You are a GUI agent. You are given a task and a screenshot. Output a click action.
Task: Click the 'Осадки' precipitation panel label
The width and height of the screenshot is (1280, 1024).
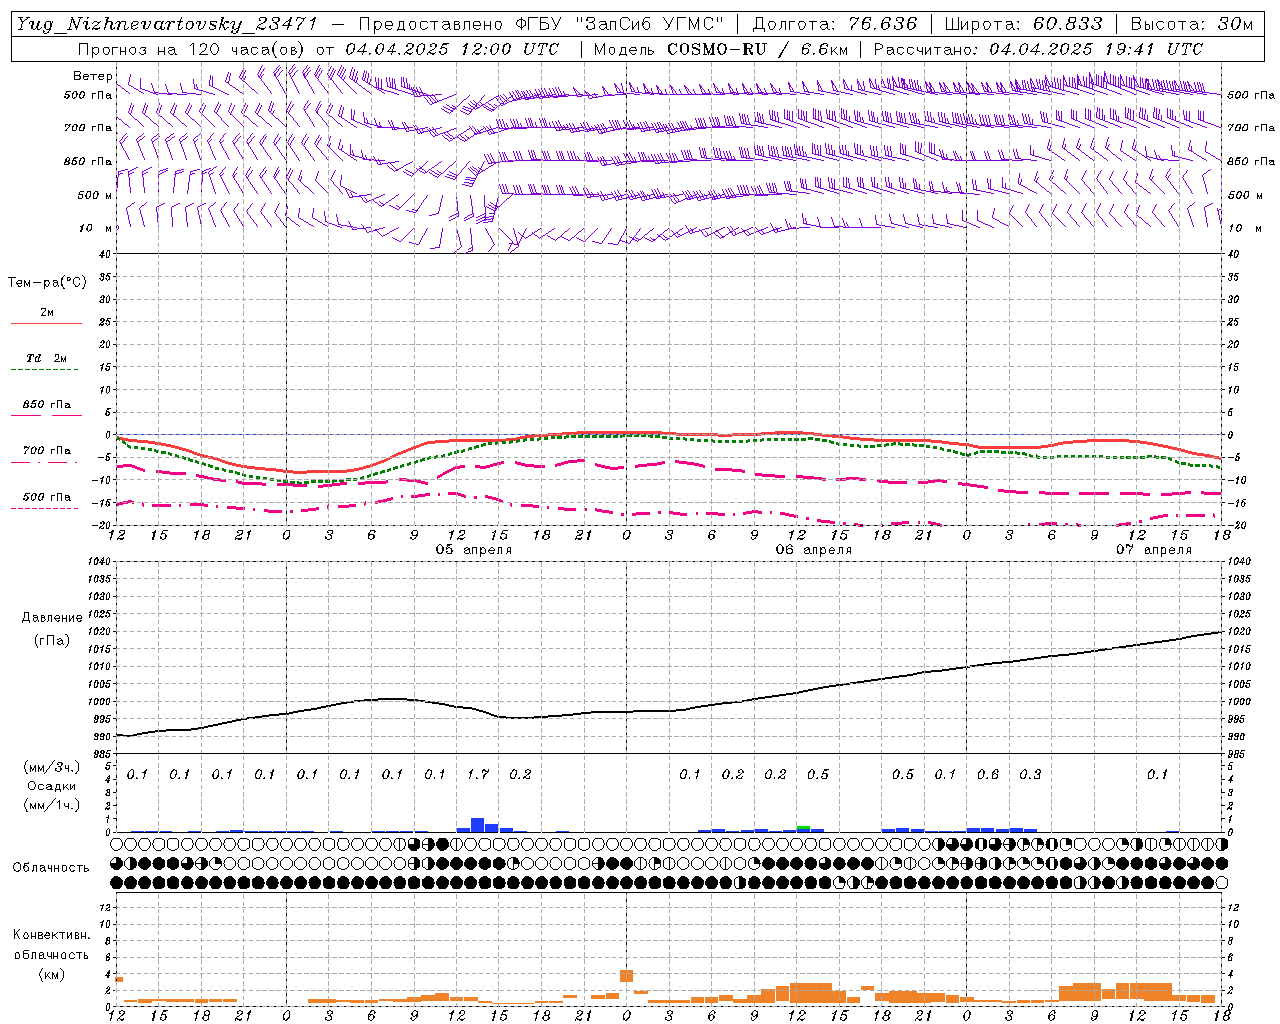[51, 786]
